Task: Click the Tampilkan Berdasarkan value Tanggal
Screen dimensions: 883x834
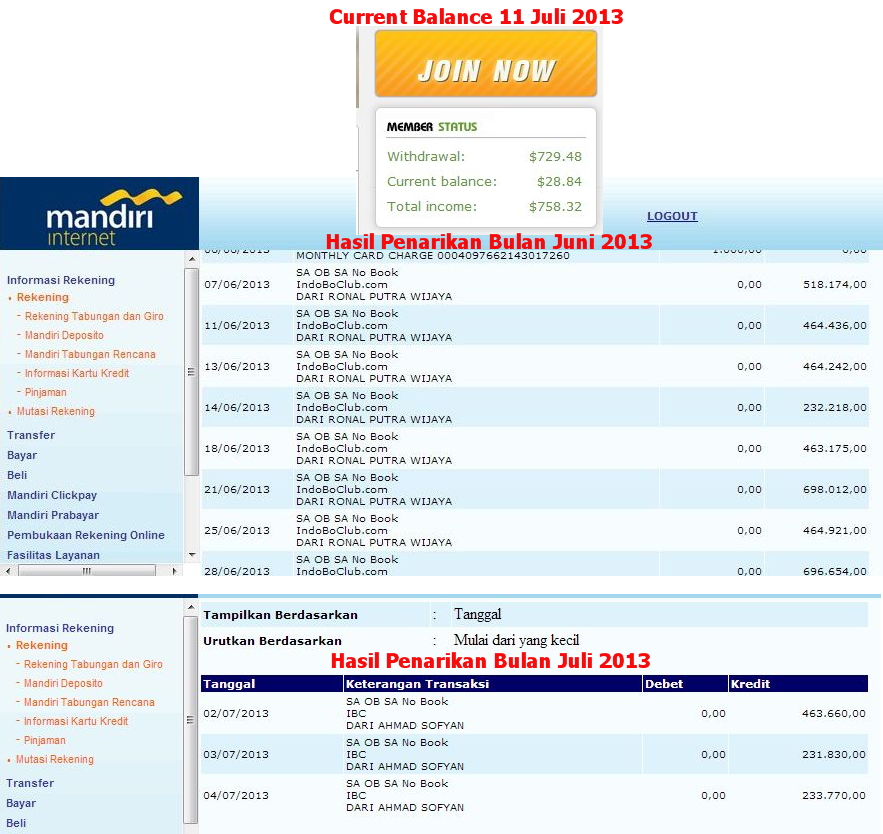Action: click(478, 614)
